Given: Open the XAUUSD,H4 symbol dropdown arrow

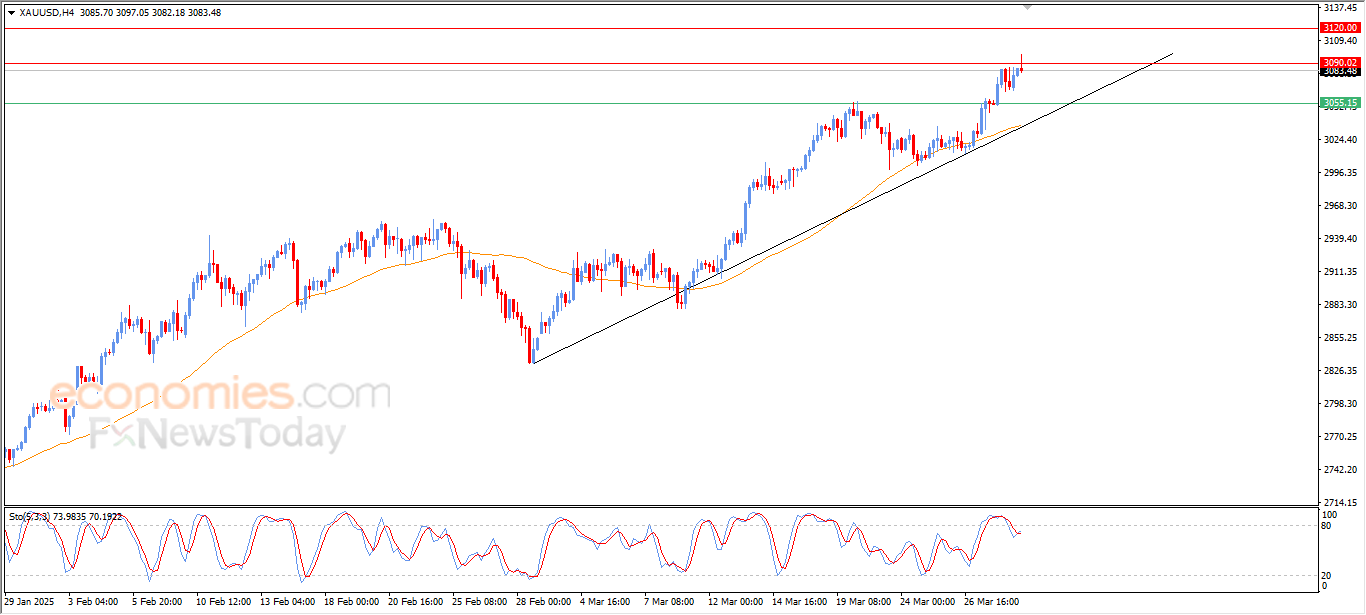Looking at the screenshot, I should pyautogui.click(x=11, y=13).
